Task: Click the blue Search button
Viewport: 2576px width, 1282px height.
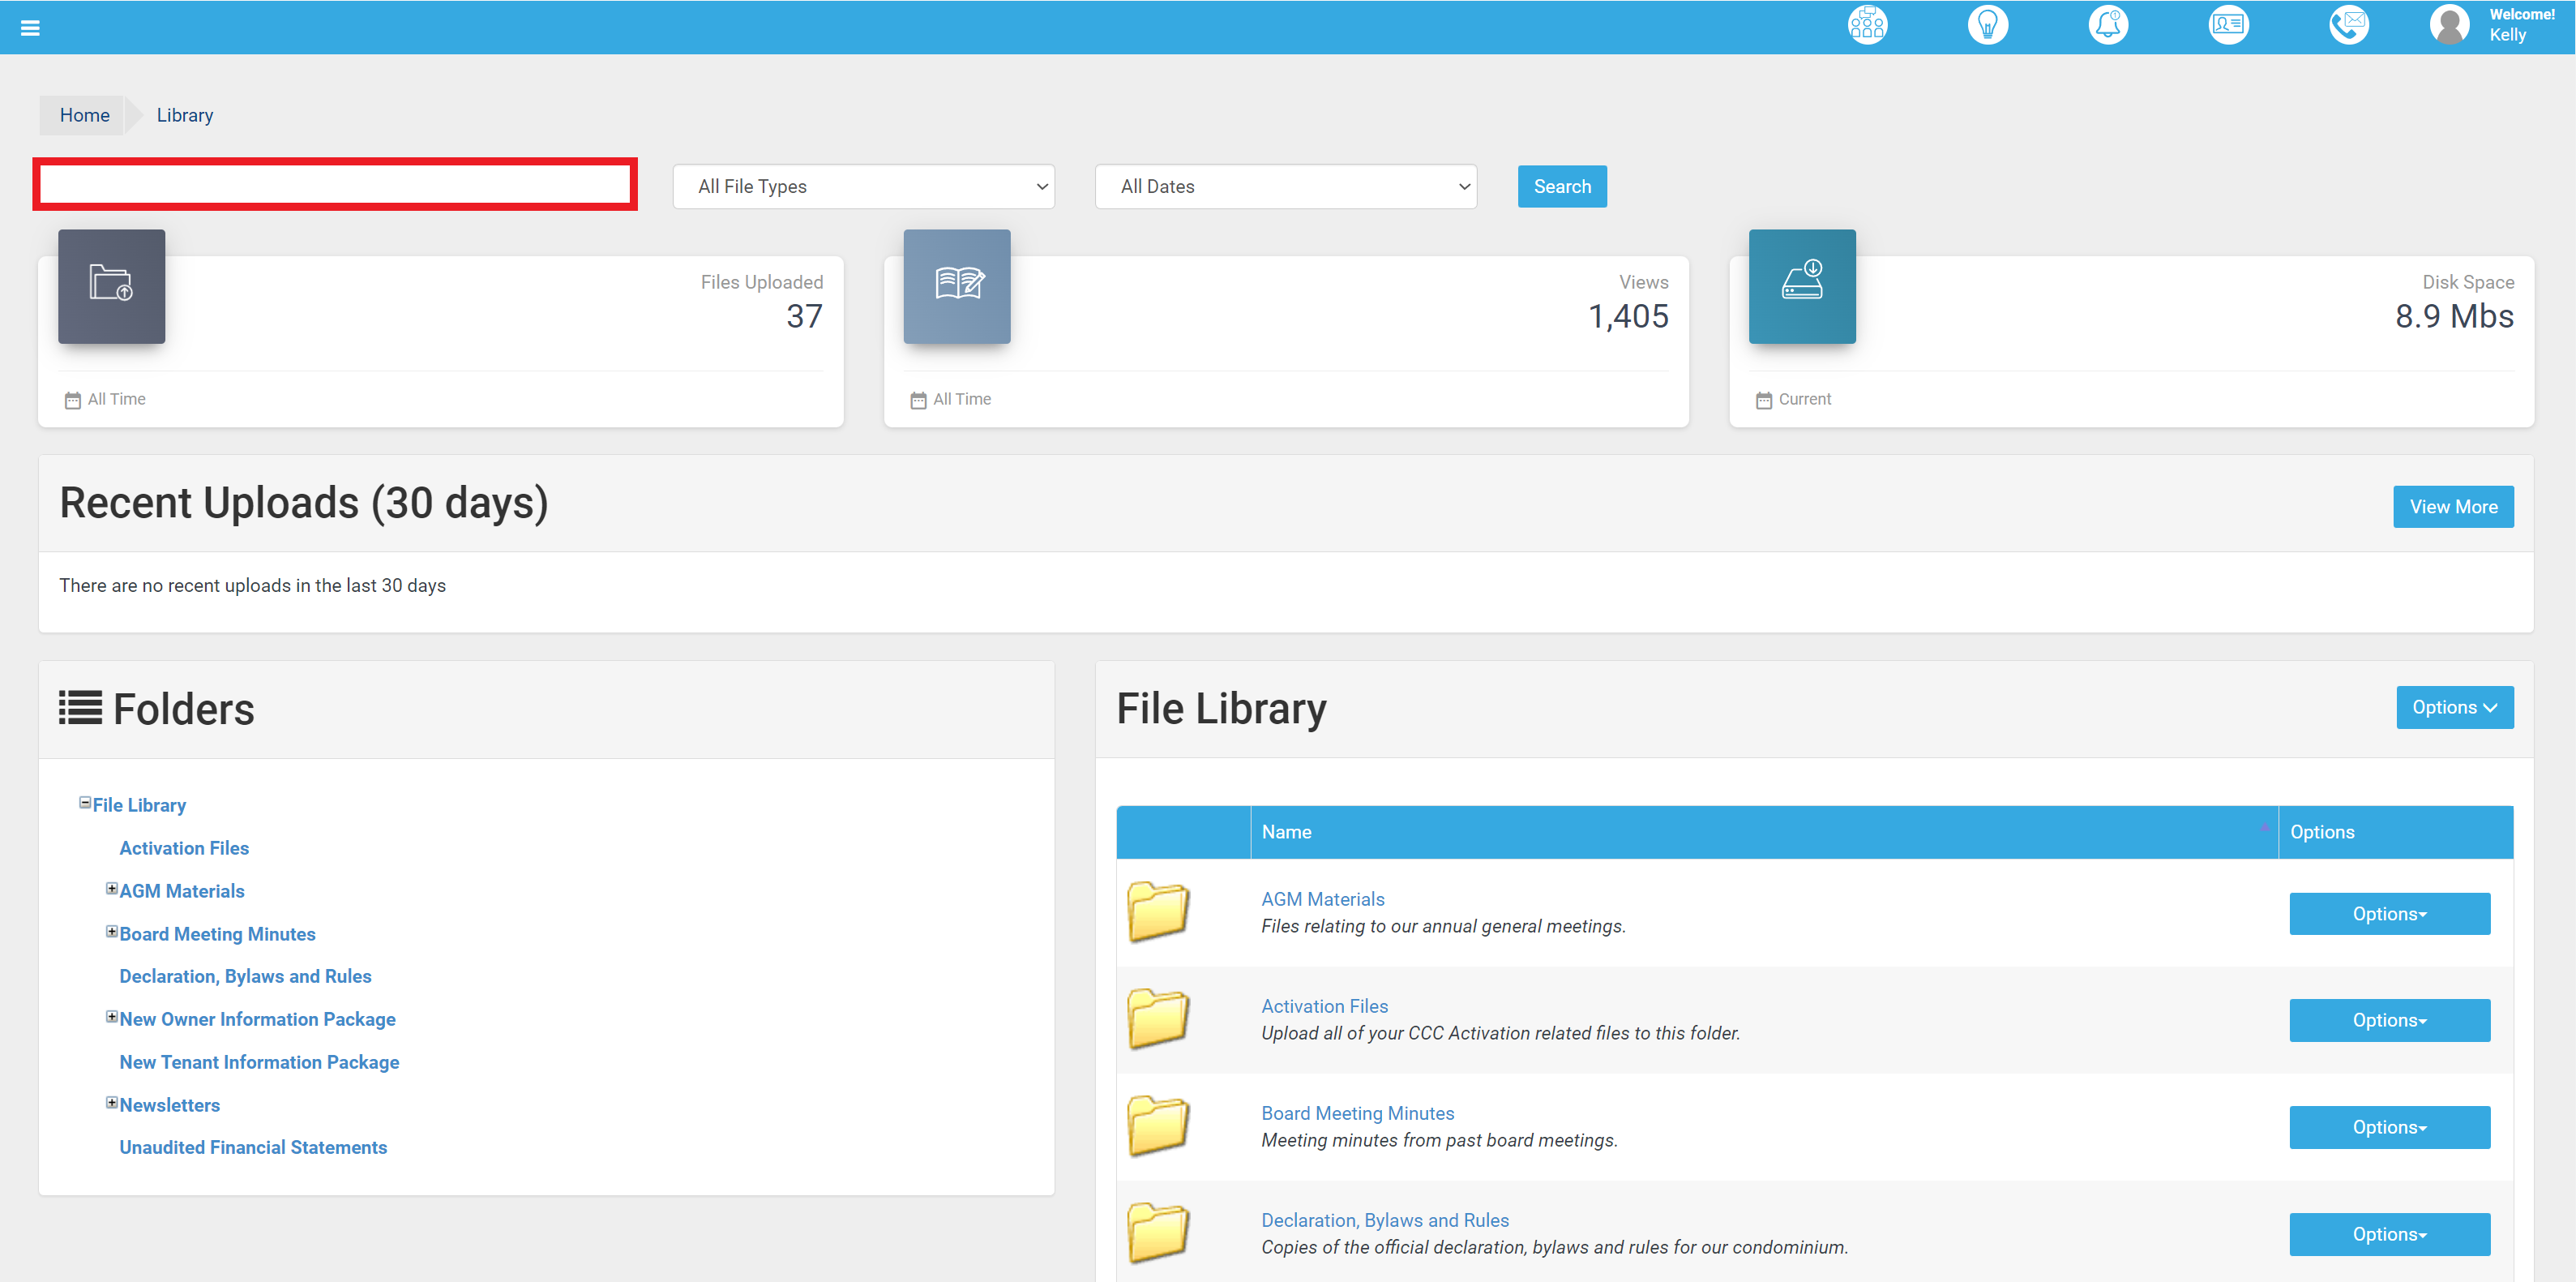Action: click(x=1561, y=186)
